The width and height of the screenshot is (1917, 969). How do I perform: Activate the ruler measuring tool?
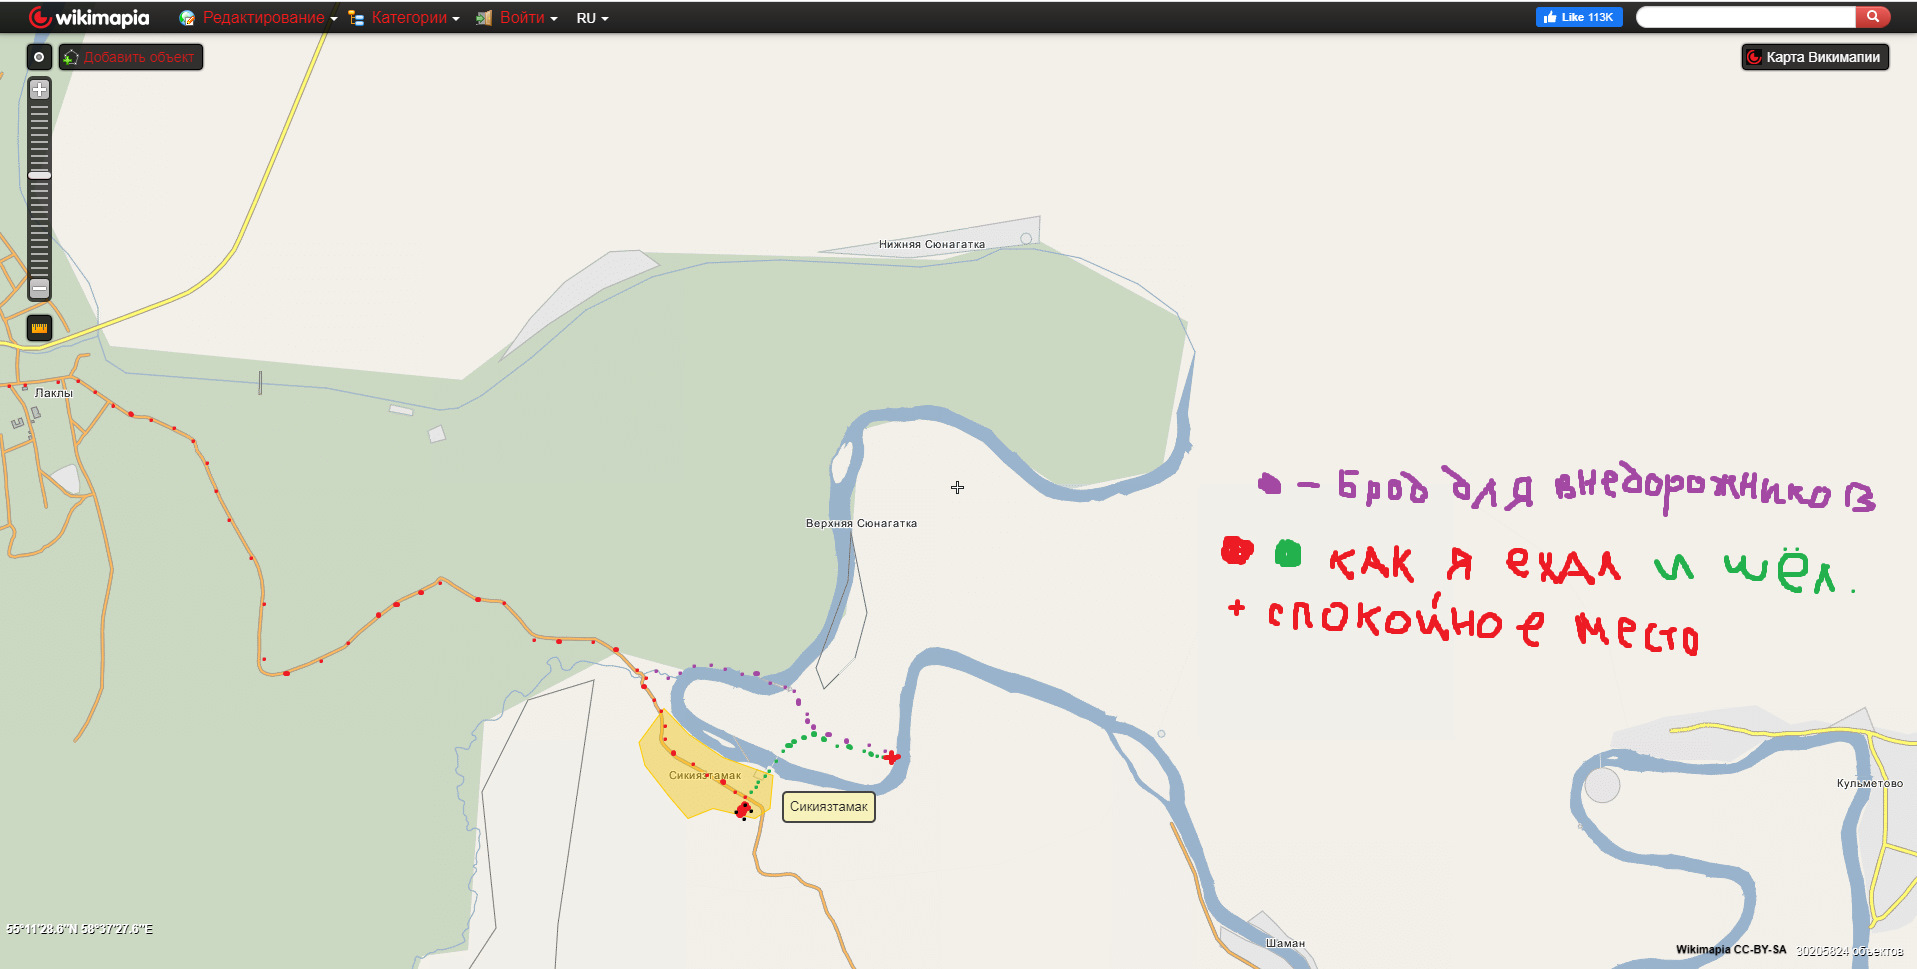click(x=39, y=328)
